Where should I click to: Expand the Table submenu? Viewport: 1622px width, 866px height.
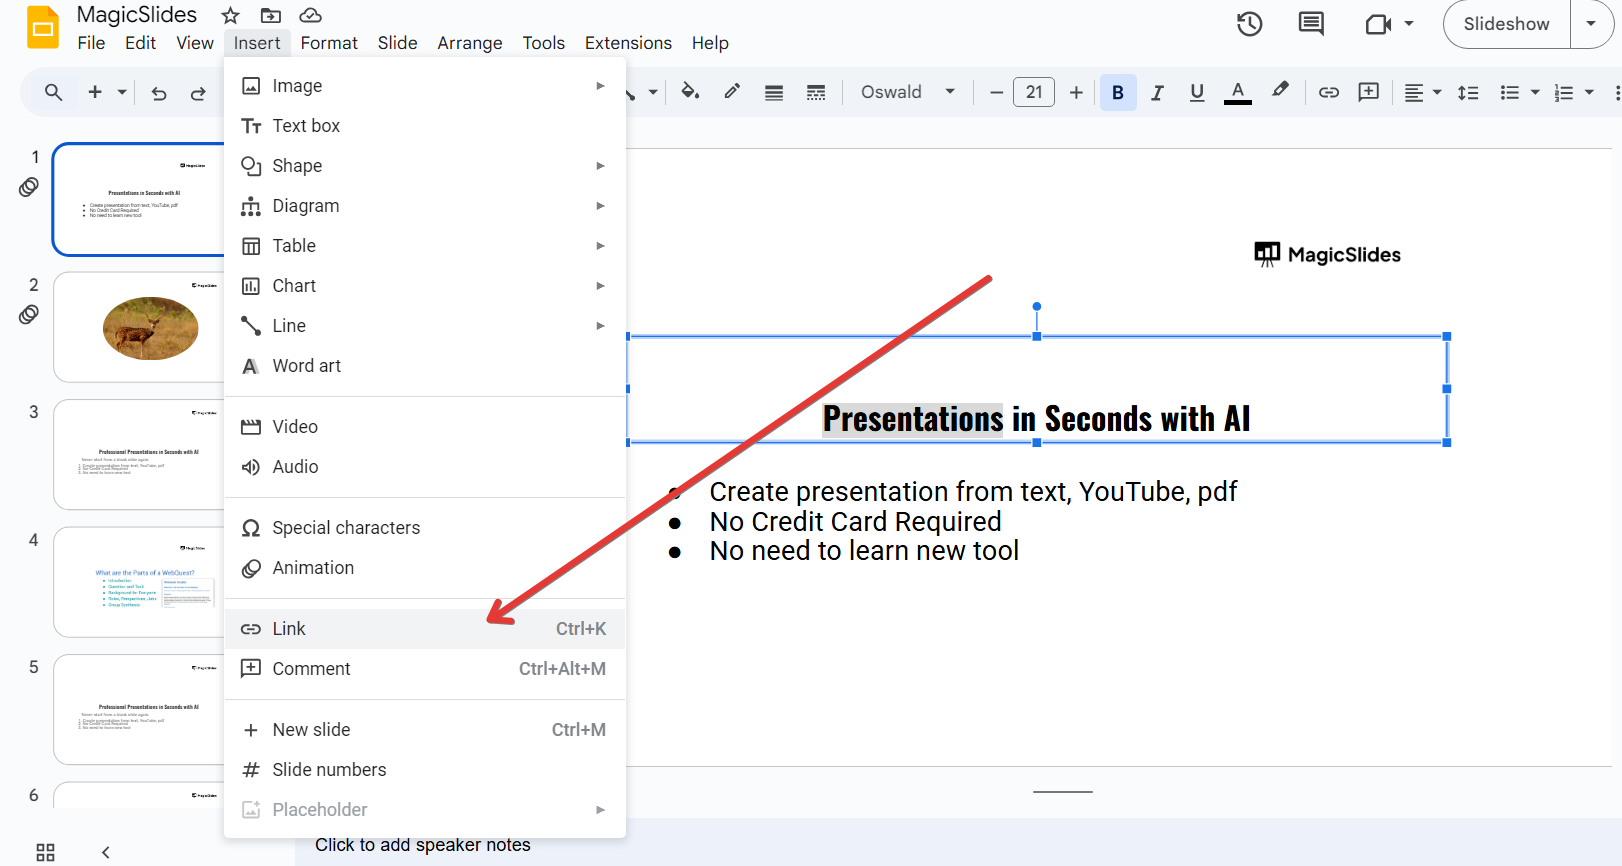[425, 246]
